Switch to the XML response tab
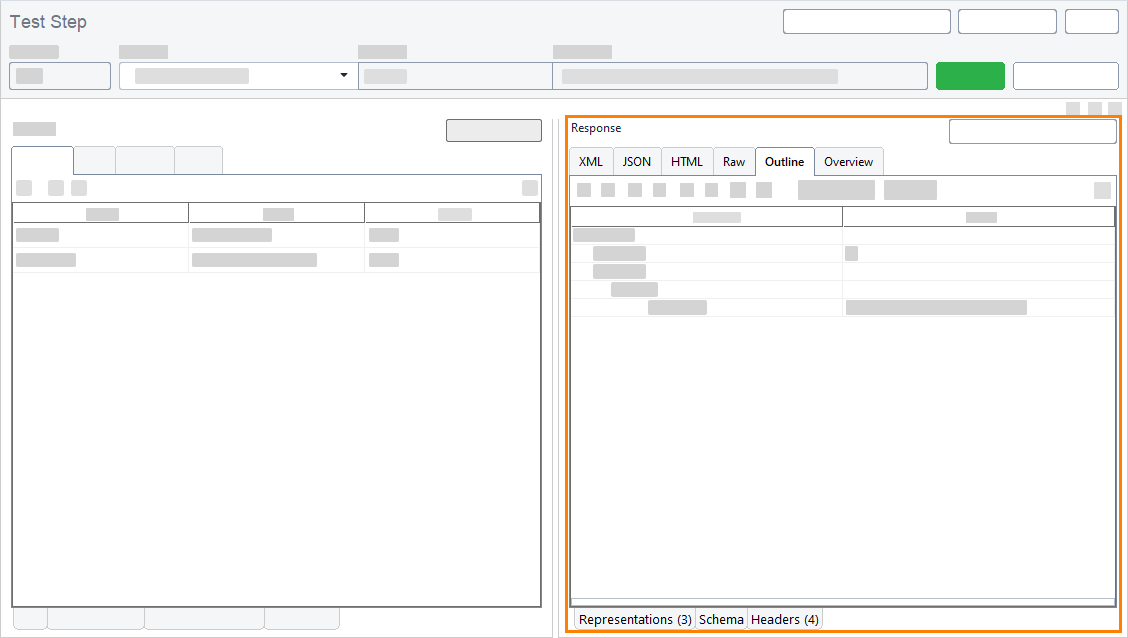1128x638 pixels. point(591,162)
